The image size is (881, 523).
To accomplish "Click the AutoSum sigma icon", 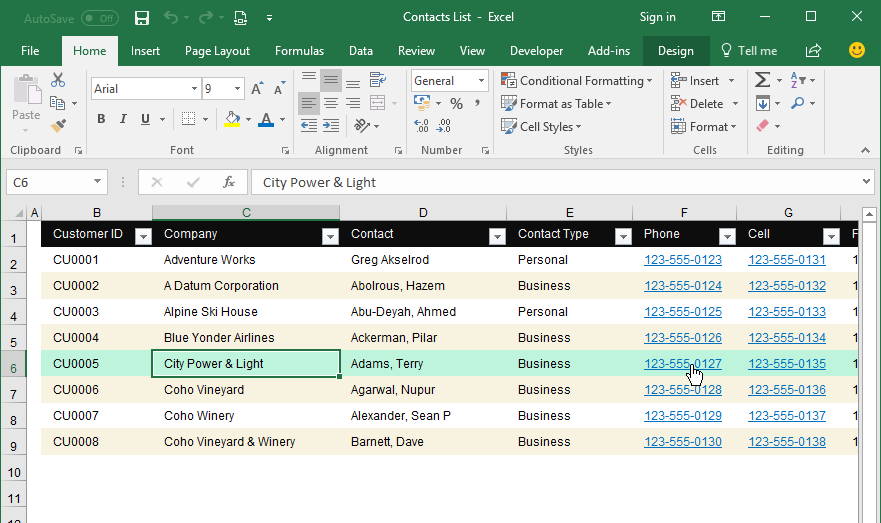I will coord(762,80).
